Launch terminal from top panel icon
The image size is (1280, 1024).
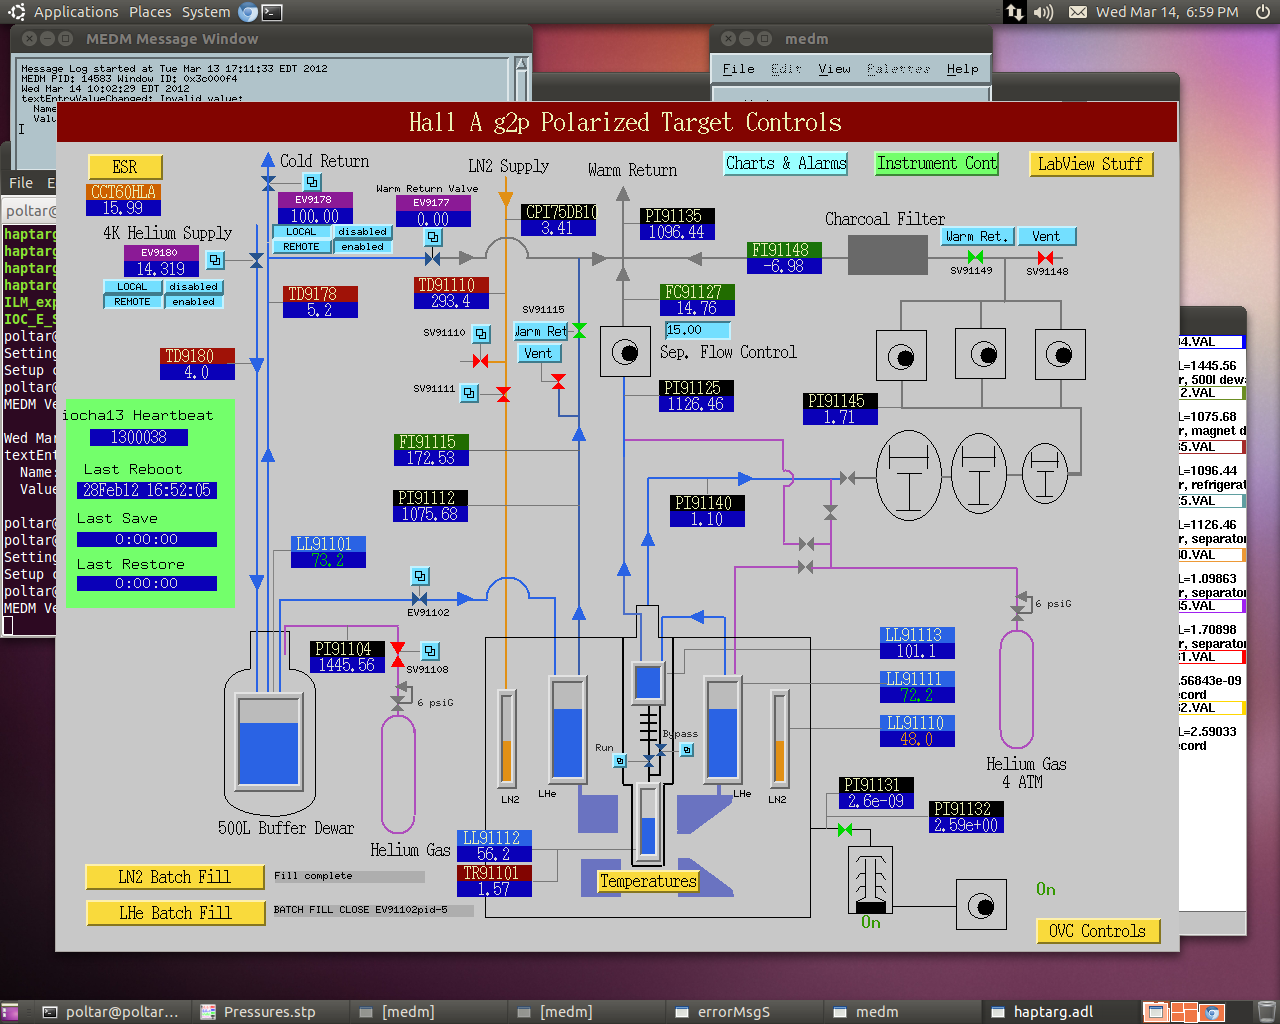click(x=271, y=12)
